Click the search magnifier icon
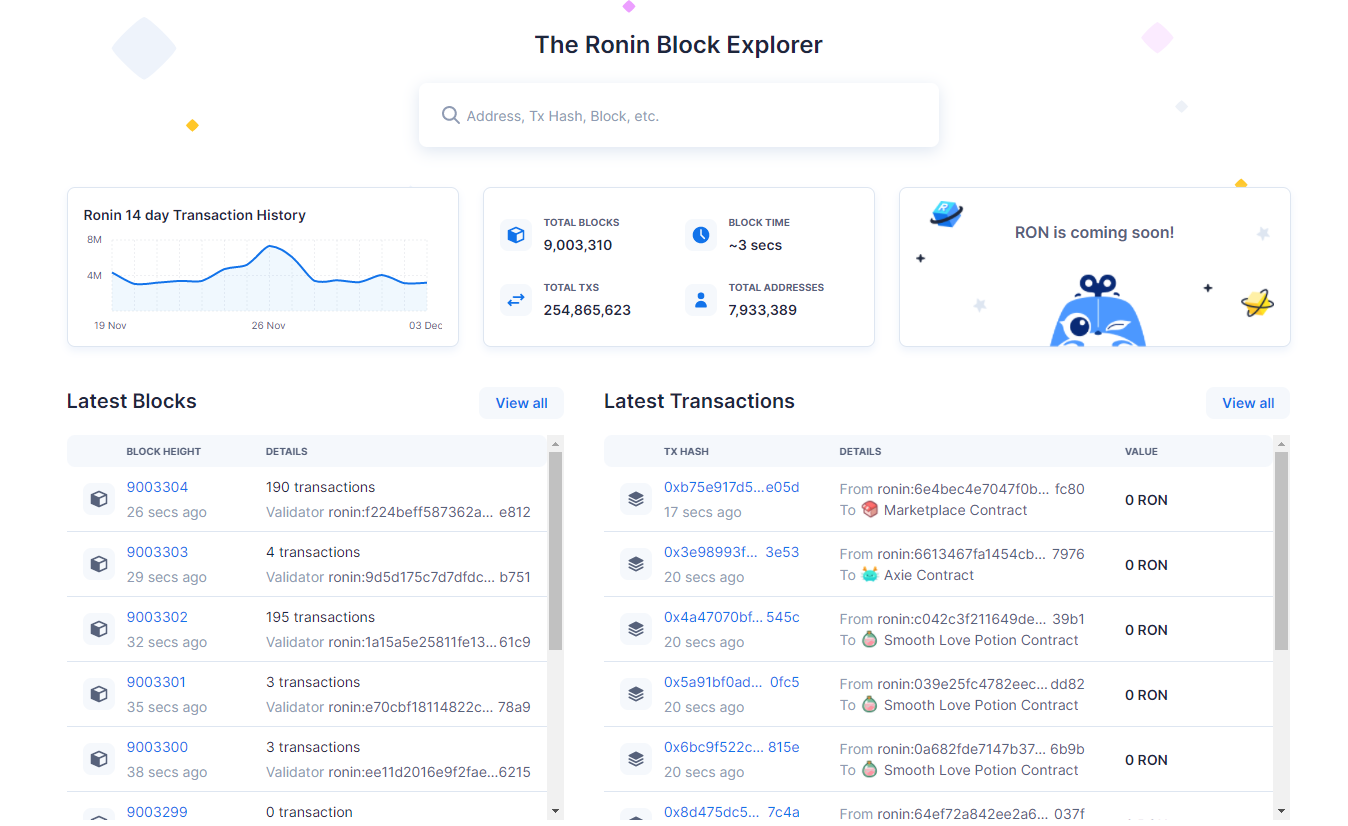The height and width of the screenshot is (826, 1348). tap(450, 115)
